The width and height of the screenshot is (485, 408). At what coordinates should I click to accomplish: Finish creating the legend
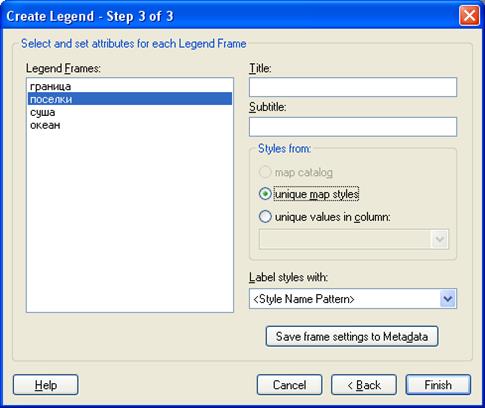[x=438, y=385]
